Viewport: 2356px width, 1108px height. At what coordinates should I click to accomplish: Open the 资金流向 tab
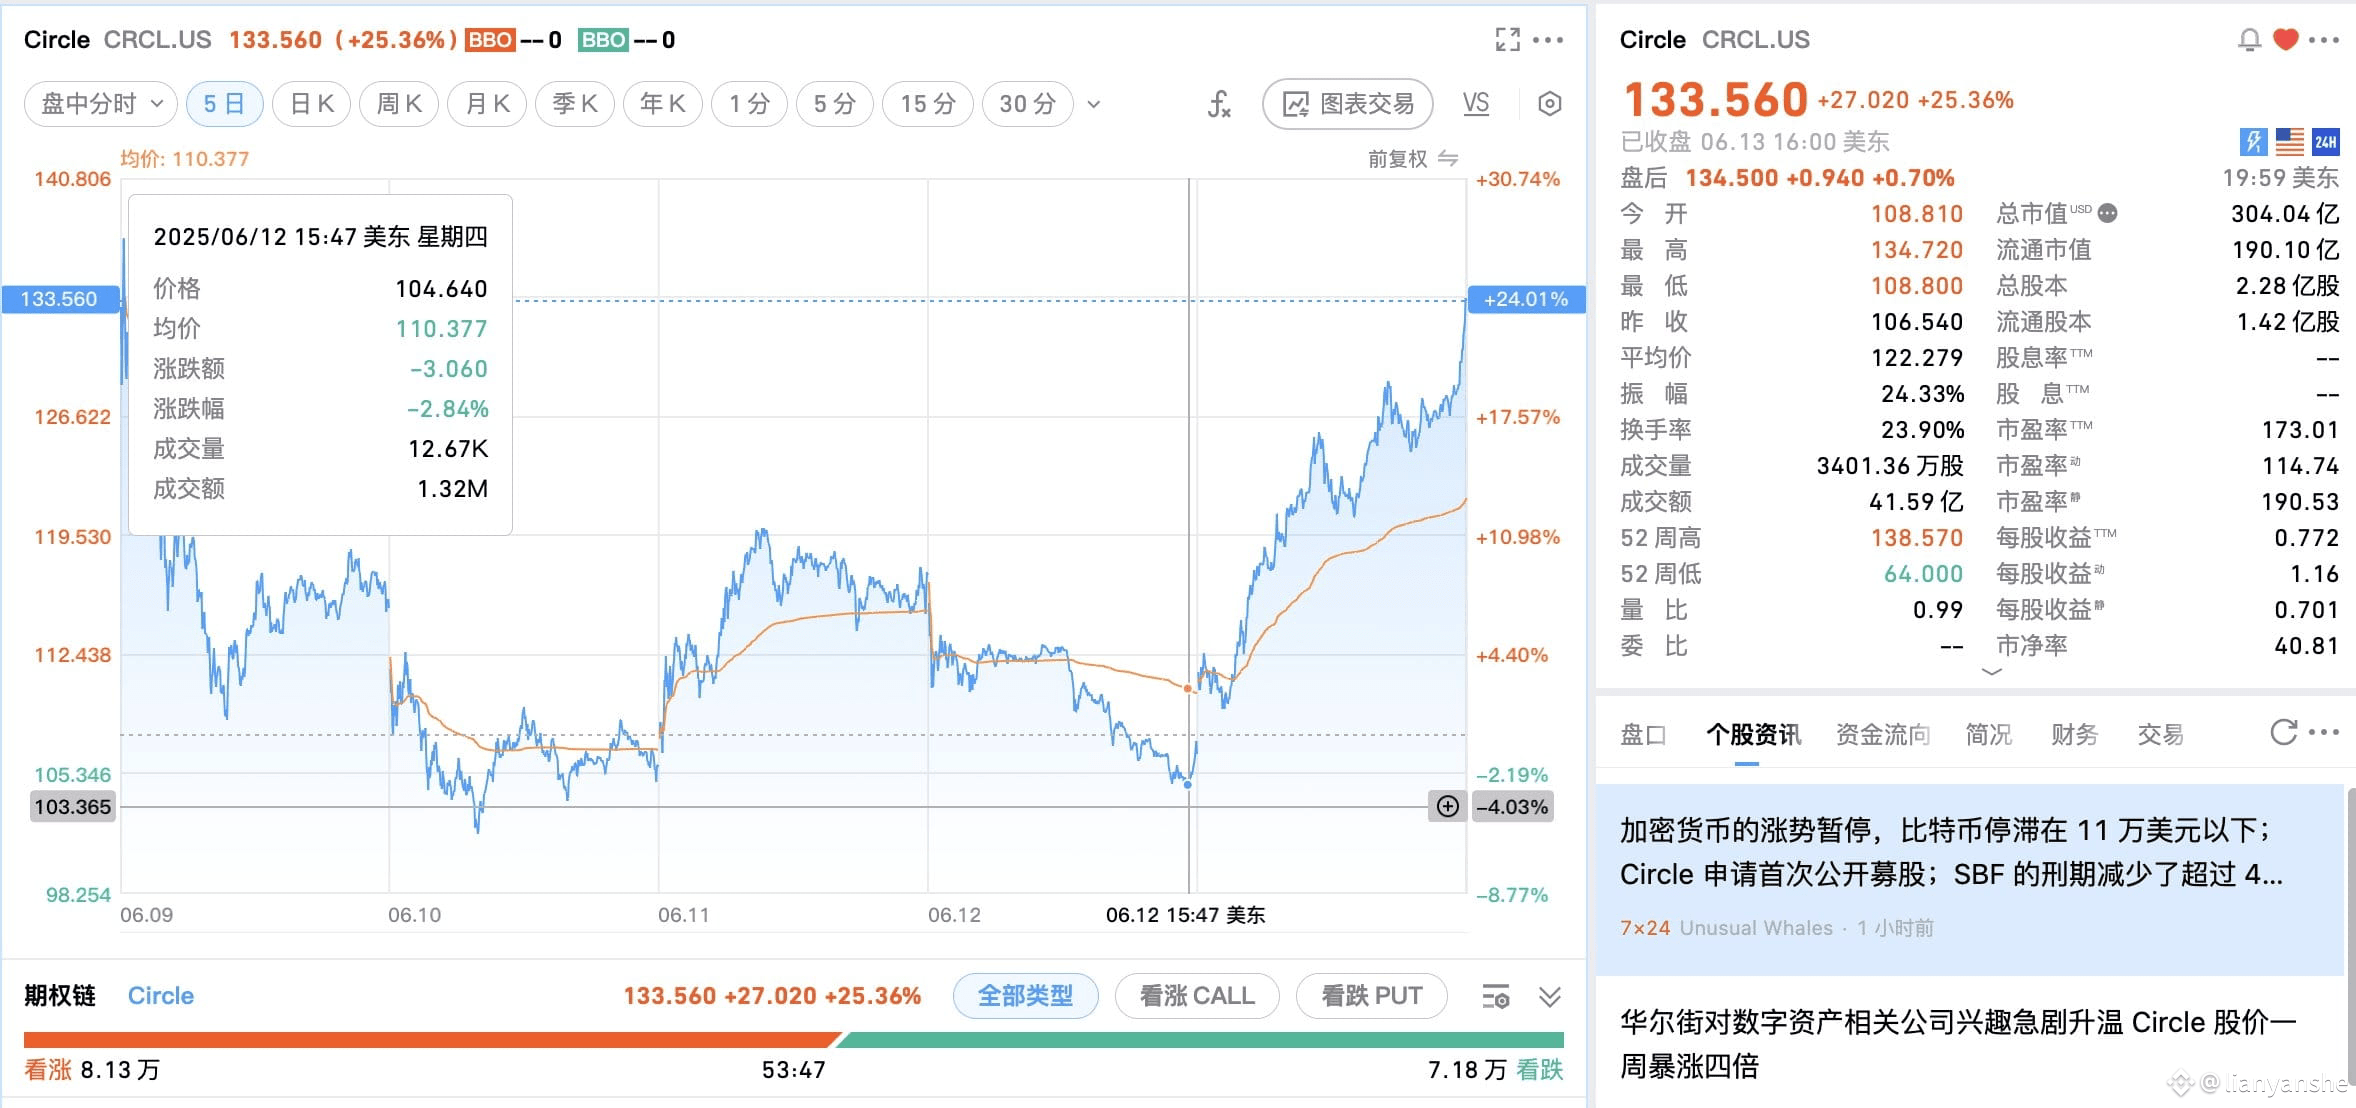point(1883,735)
